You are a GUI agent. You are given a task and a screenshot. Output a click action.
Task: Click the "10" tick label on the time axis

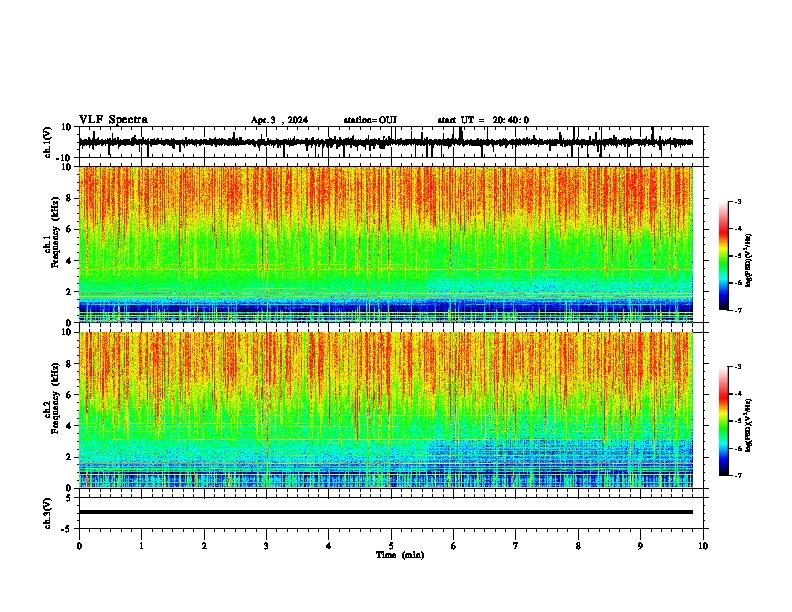[x=703, y=546]
